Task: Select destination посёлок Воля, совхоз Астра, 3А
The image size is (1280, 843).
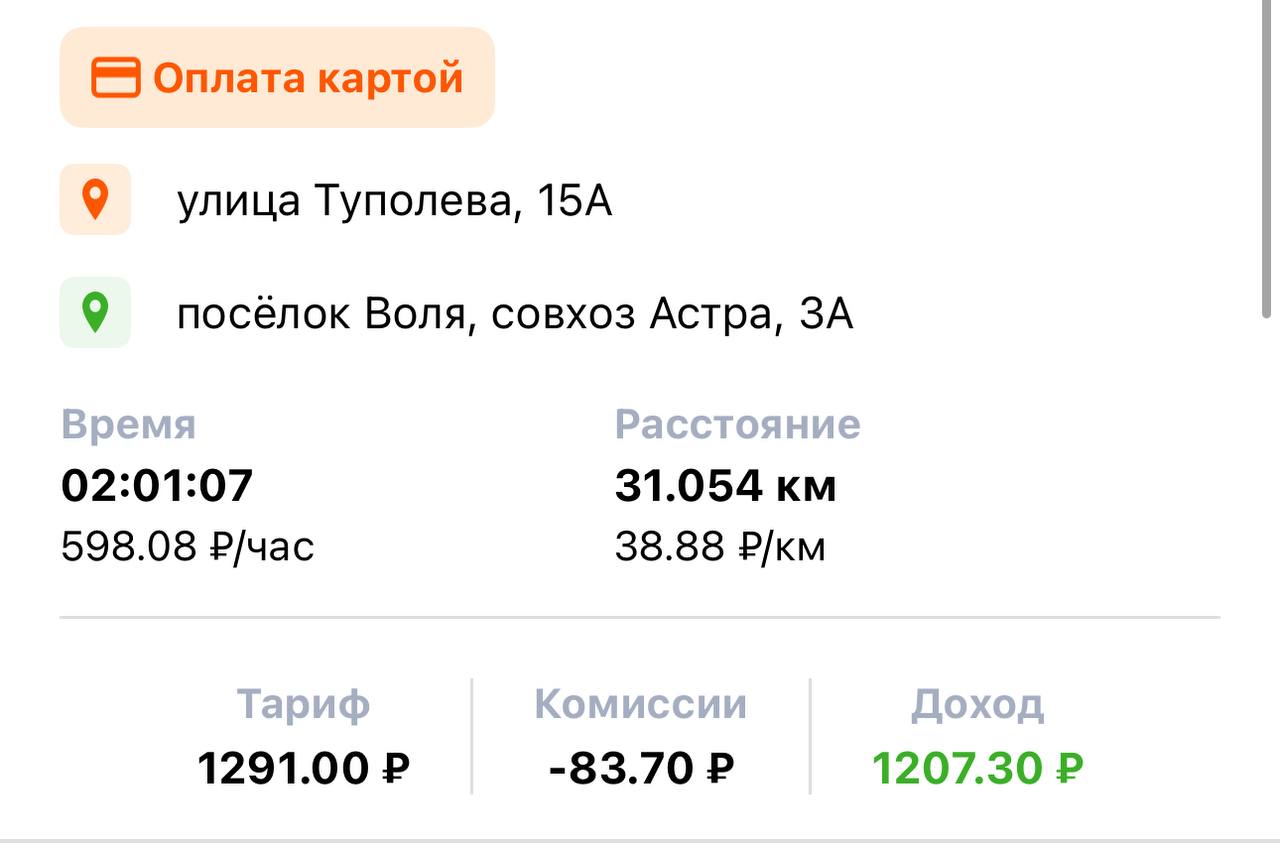Action: click(515, 315)
